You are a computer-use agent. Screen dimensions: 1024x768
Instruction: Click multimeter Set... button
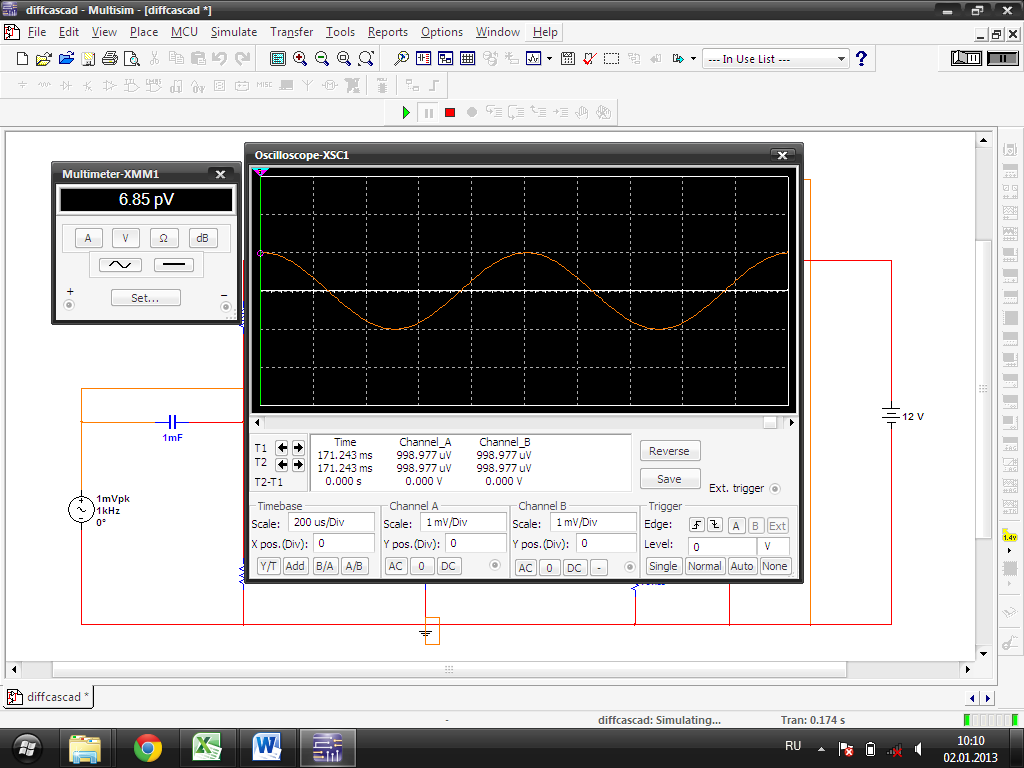click(x=145, y=298)
